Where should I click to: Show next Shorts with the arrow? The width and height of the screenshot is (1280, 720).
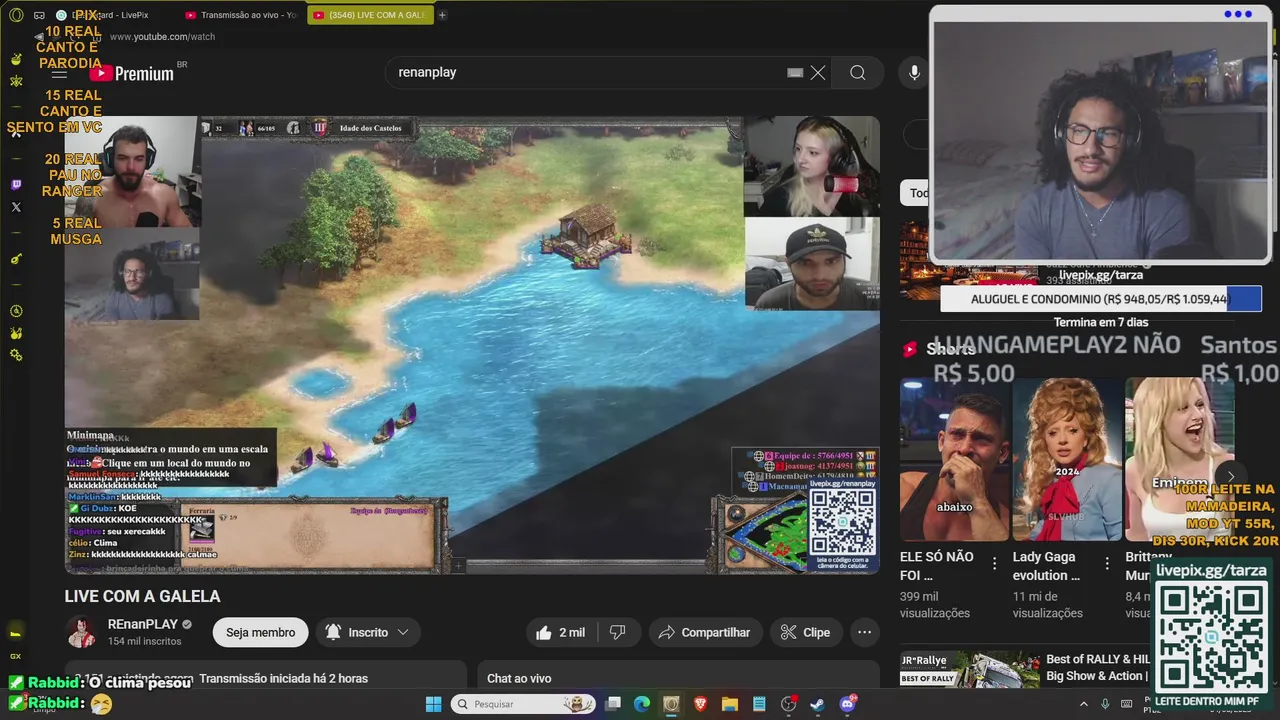click(1231, 477)
